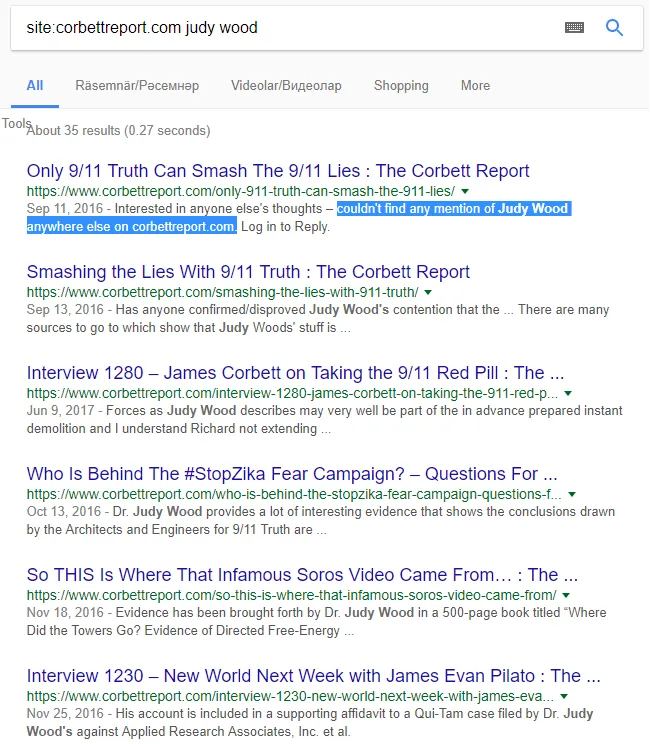Click highlighted text 'couldn't find any mention of Judy Wood'
This screenshot has width=650, height=744.
(x=452, y=209)
